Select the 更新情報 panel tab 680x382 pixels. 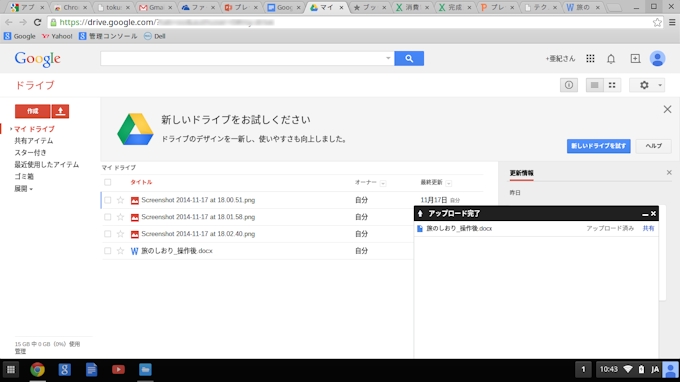[521, 173]
